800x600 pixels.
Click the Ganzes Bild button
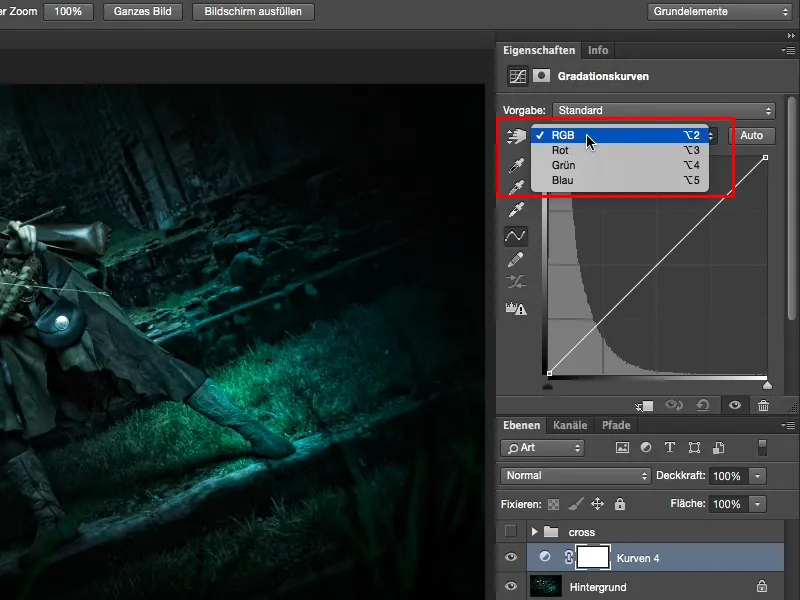(142, 11)
